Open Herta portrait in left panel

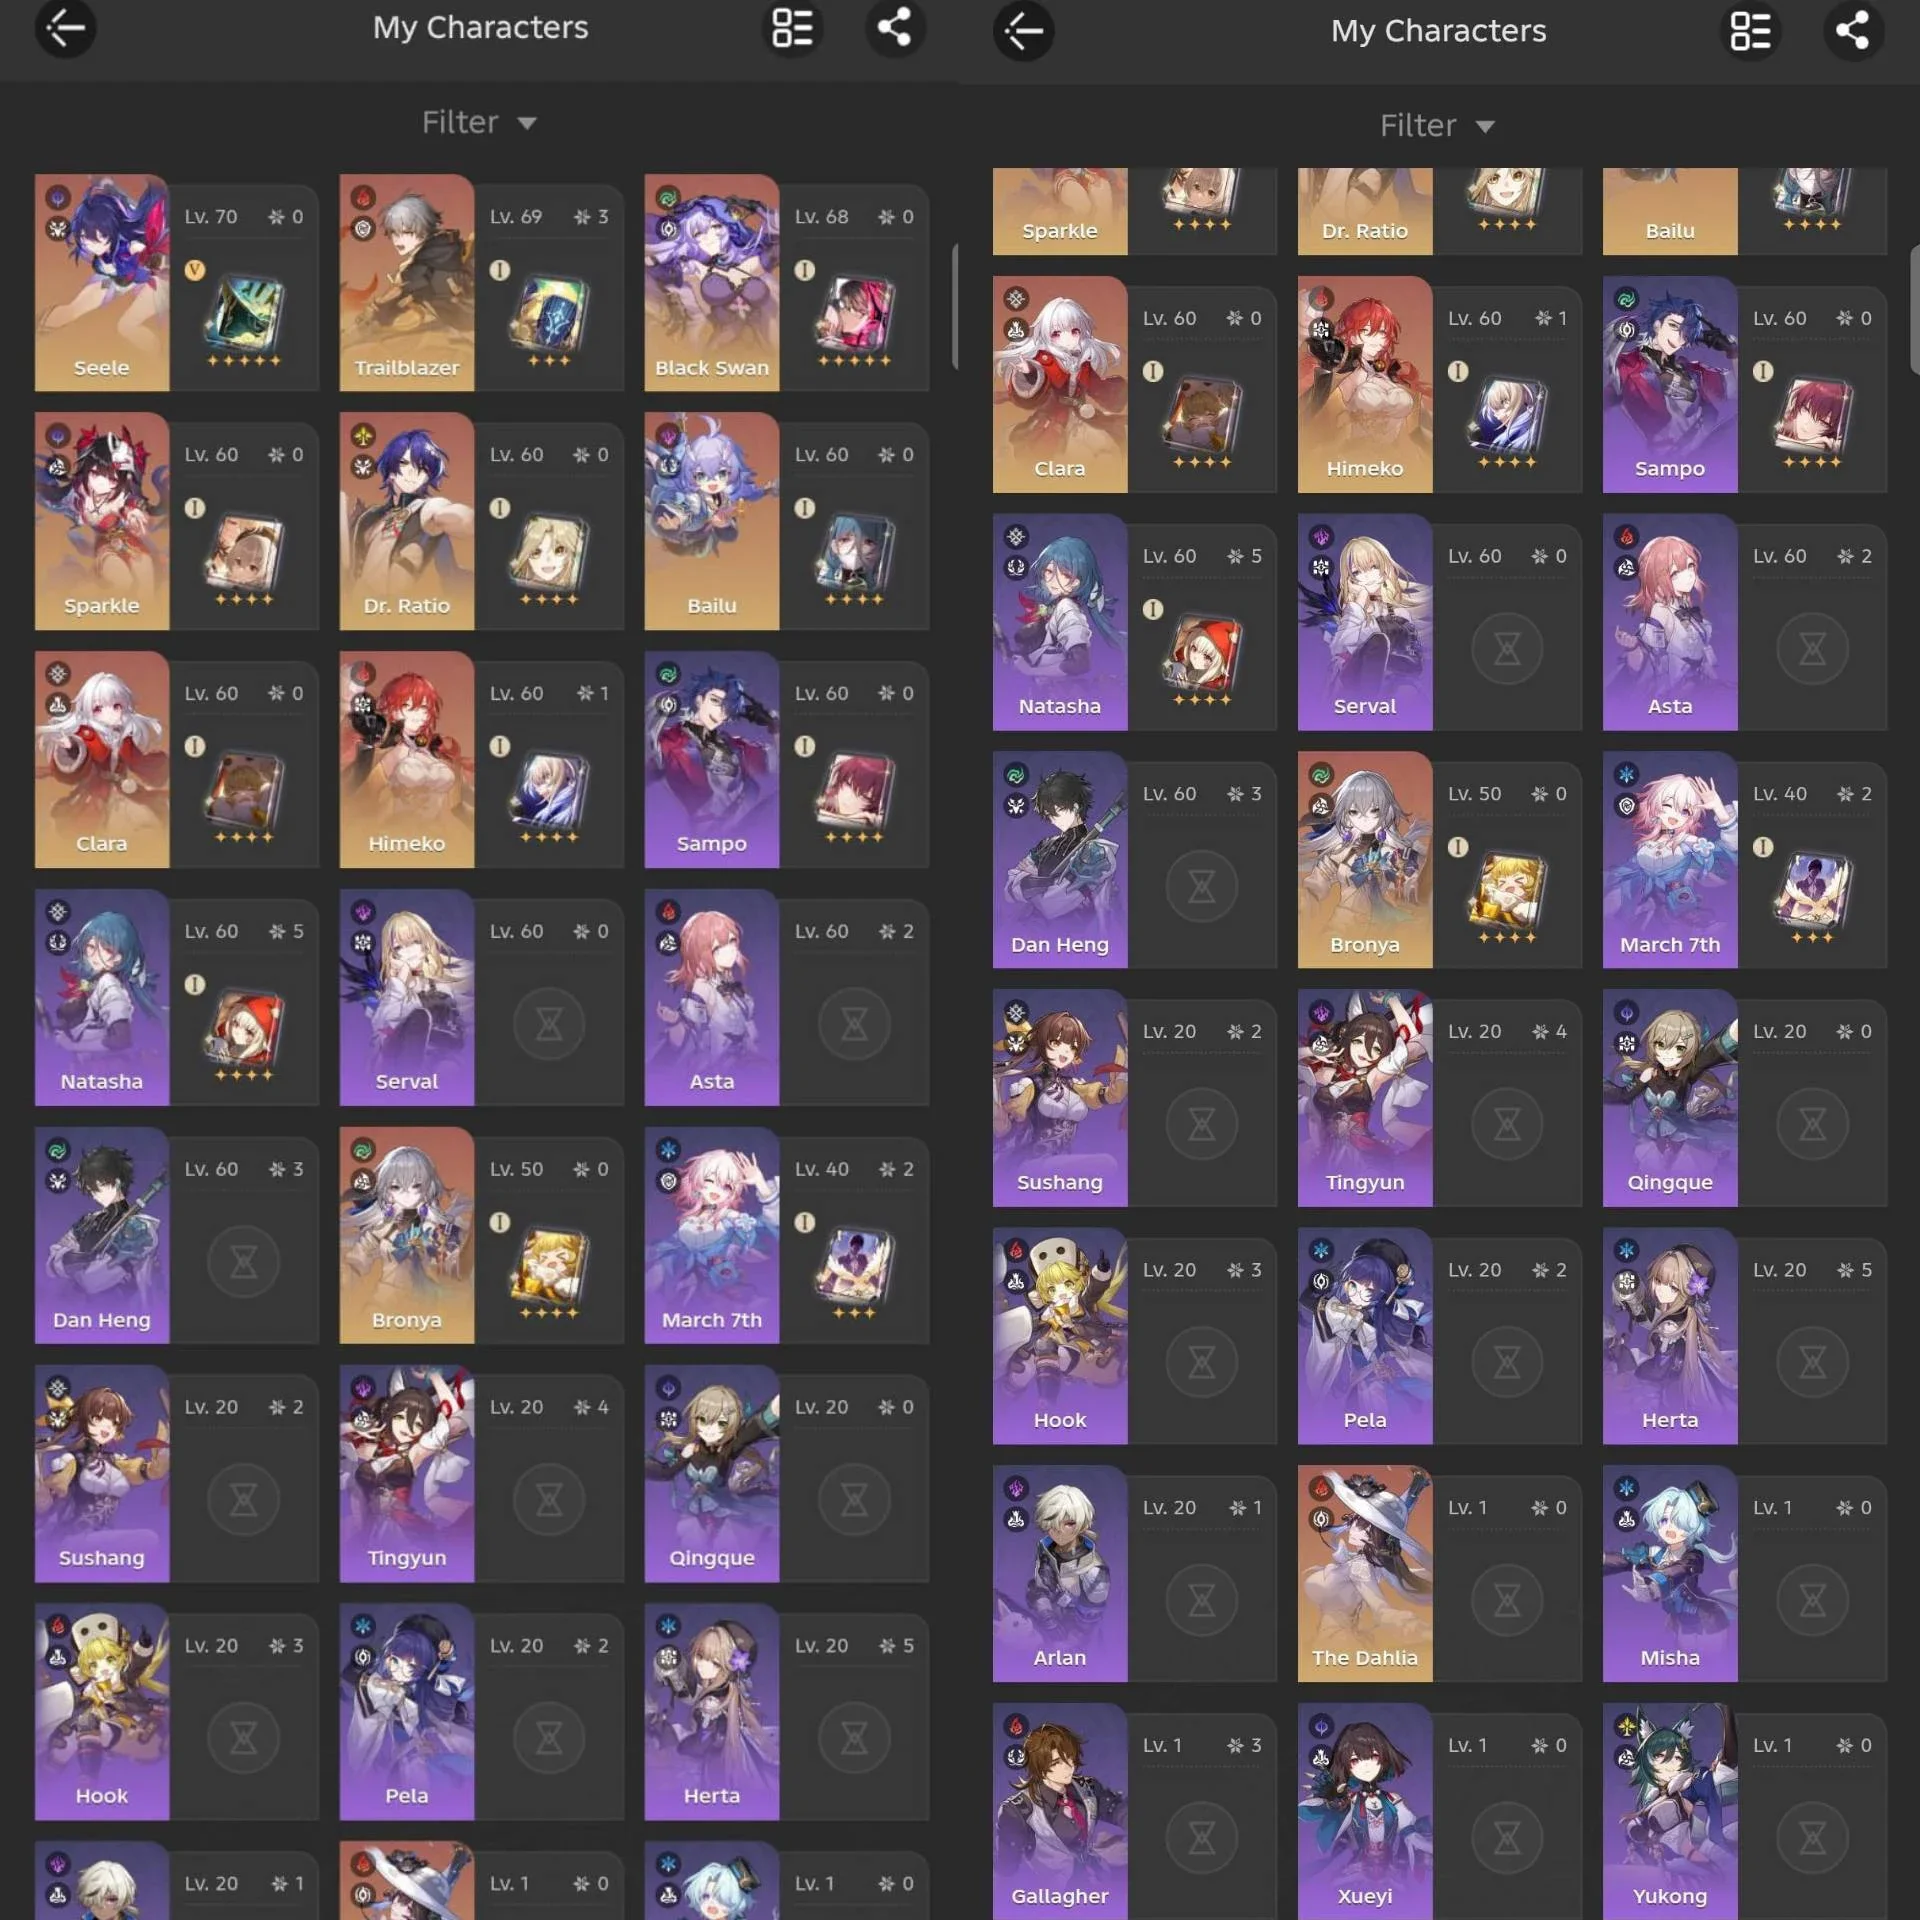click(712, 1712)
